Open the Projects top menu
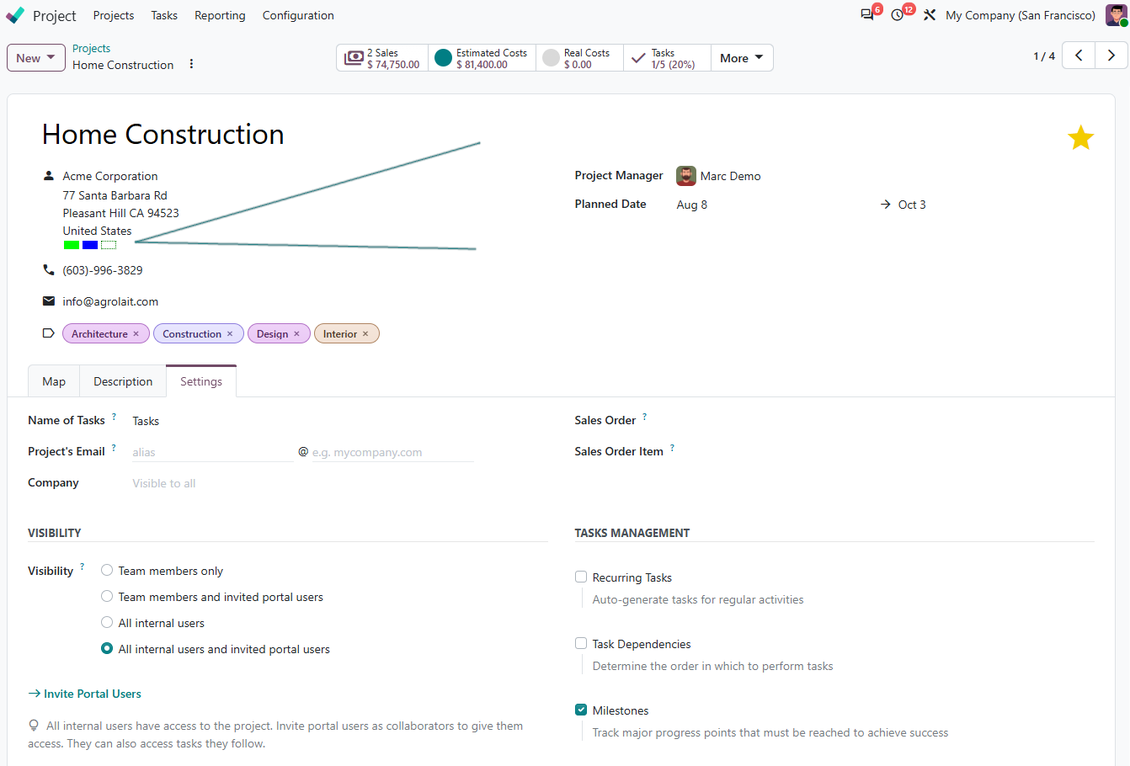1130x766 pixels. (x=113, y=15)
